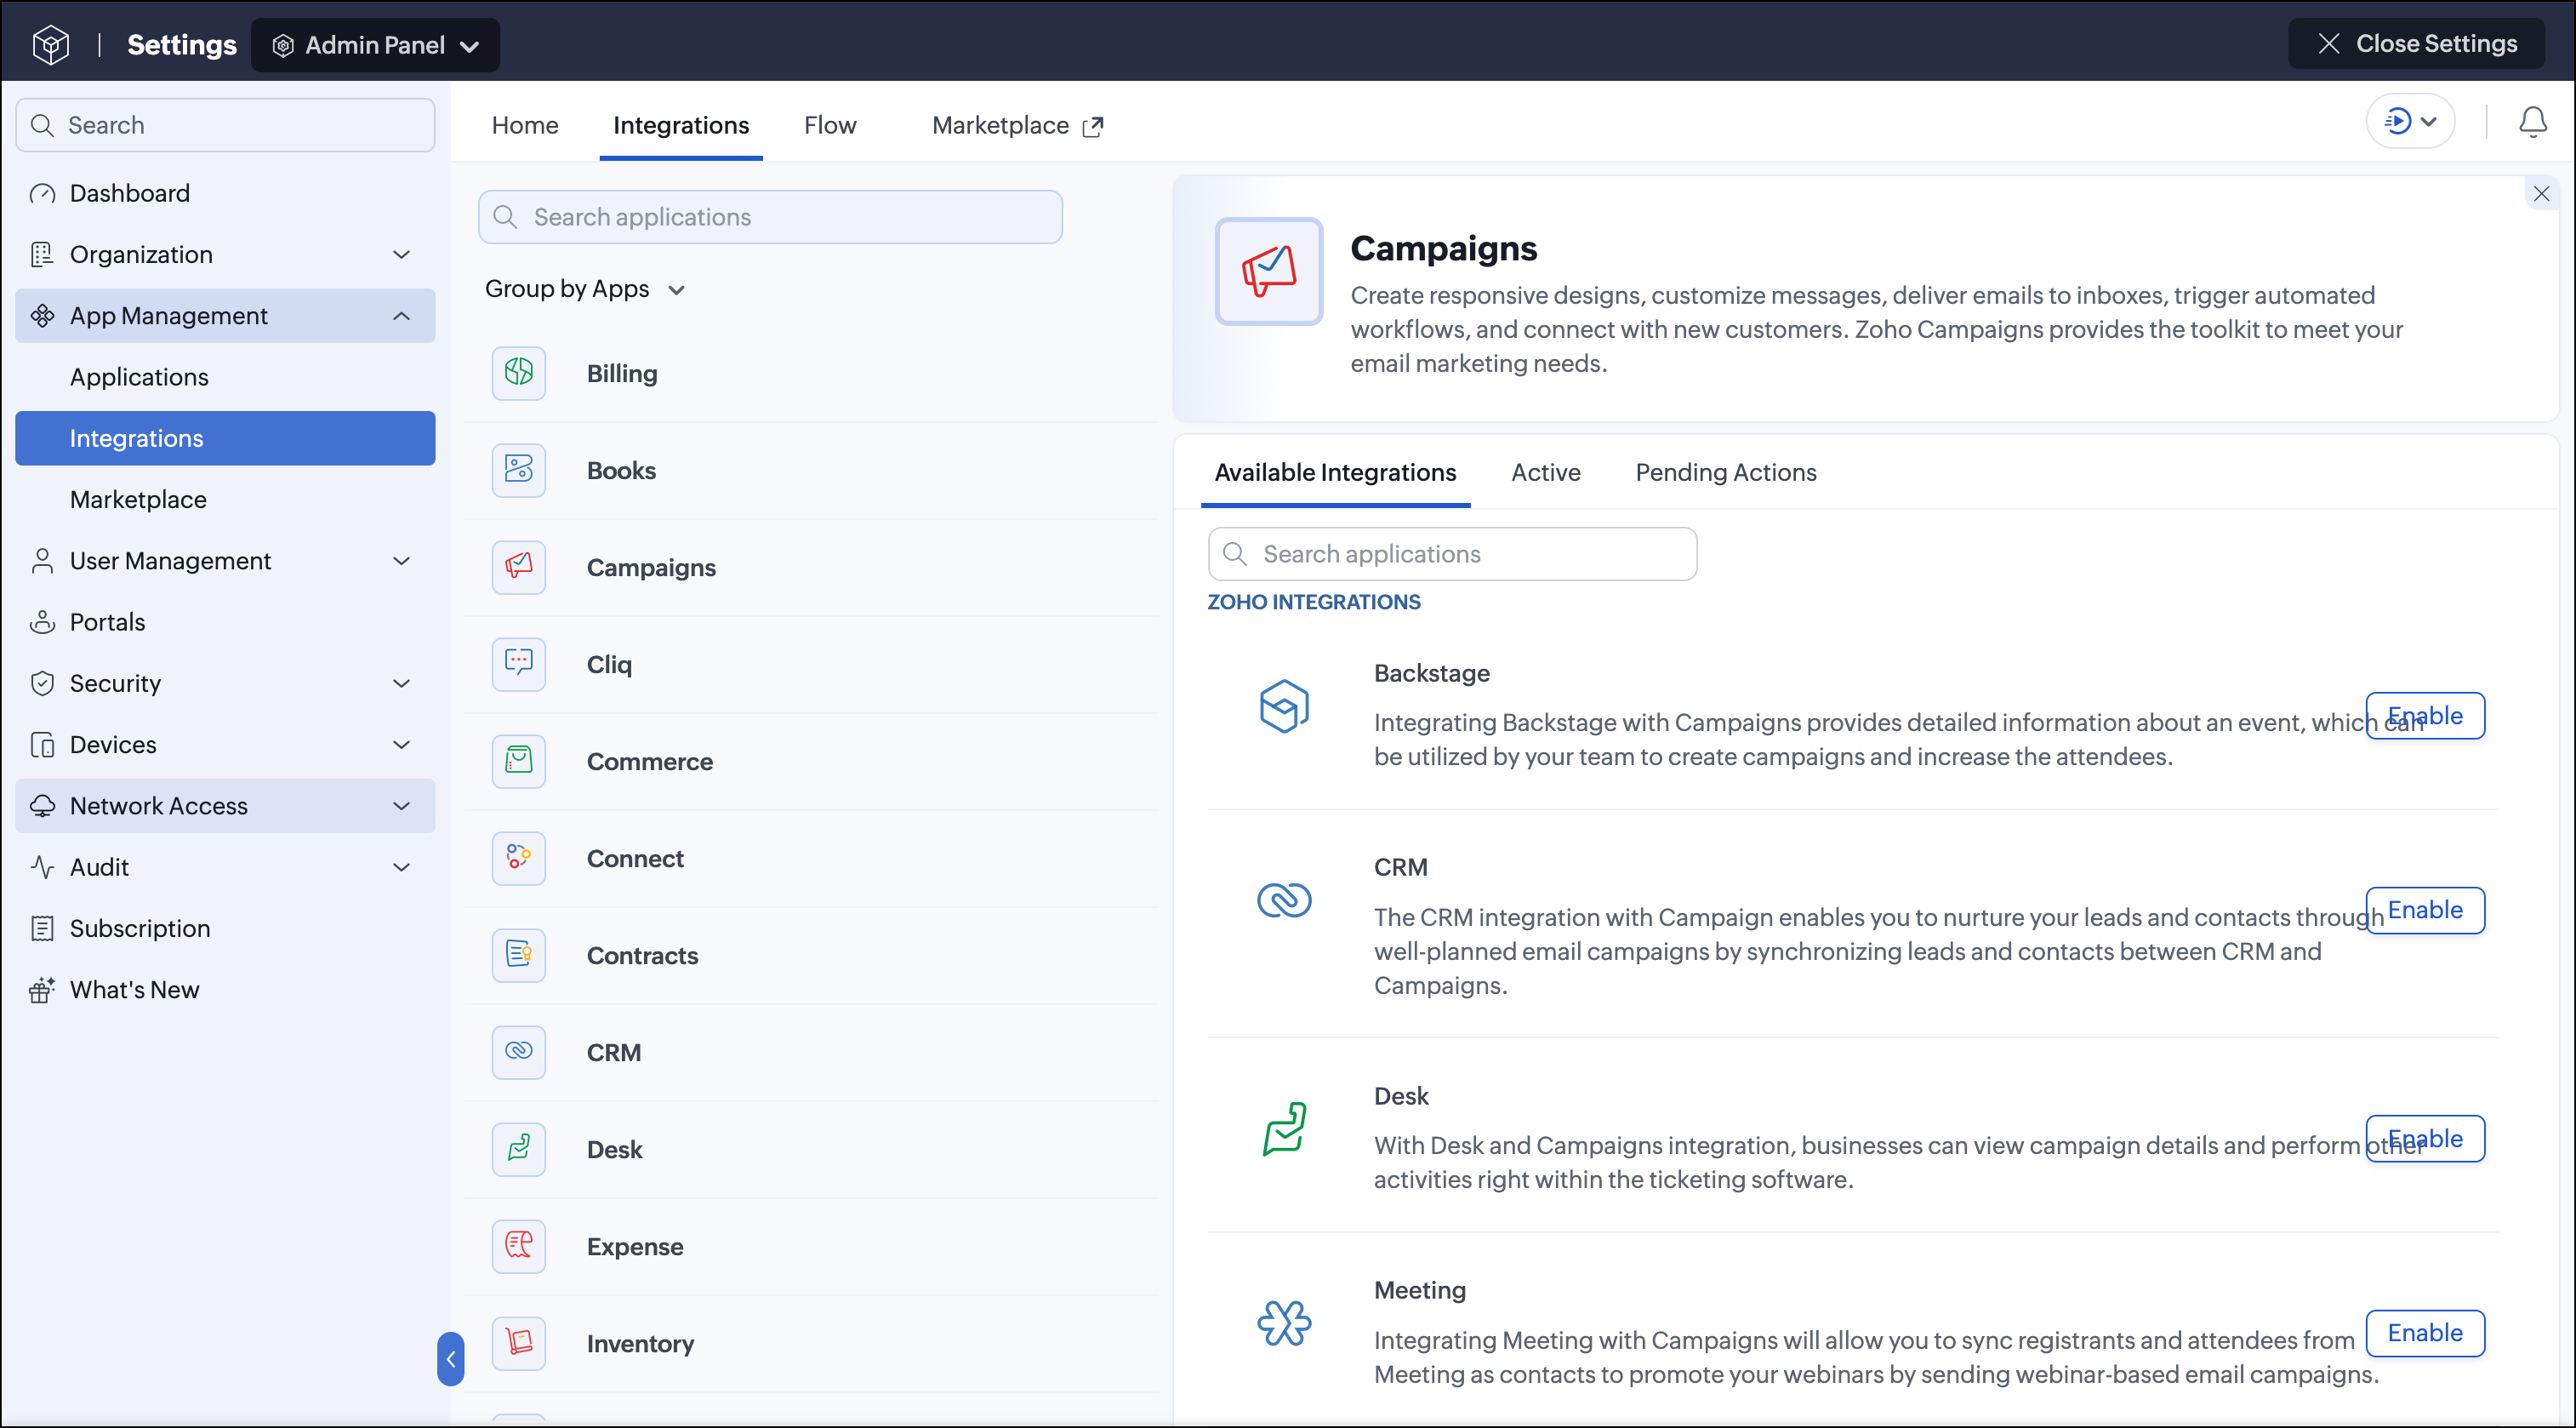Image resolution: width=2576 pixels, height=1428 pixels.
Task: Select the Contracts row in app list
Action: click(x=812, y=955)
